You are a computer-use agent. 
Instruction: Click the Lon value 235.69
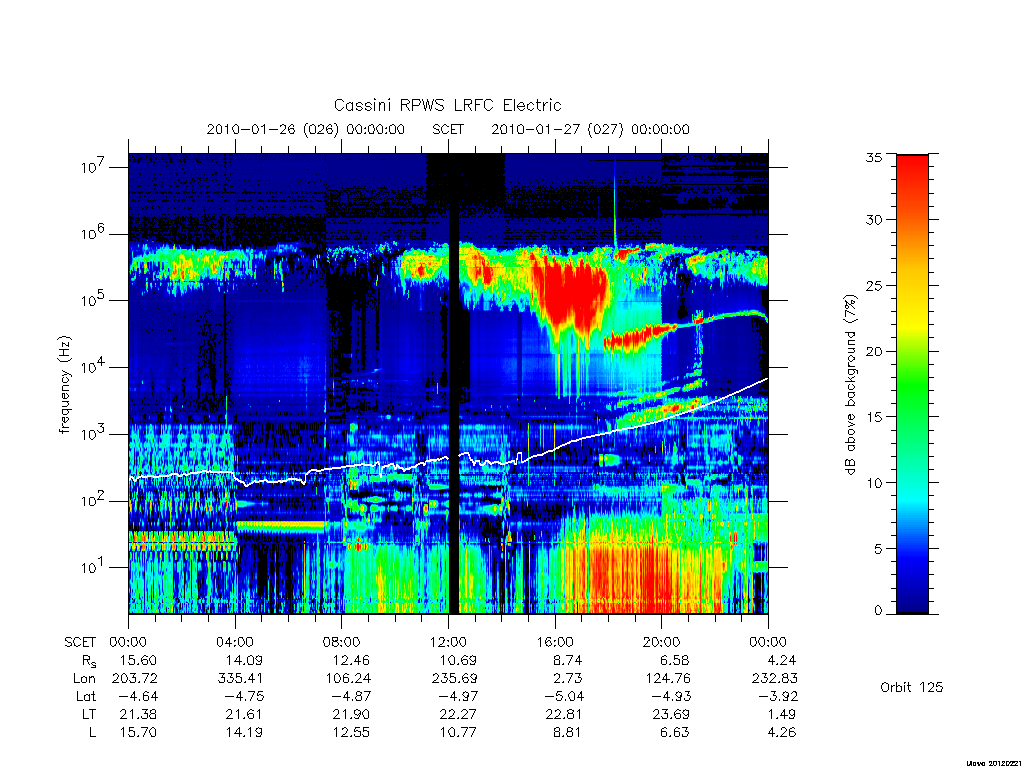point(455,679)
